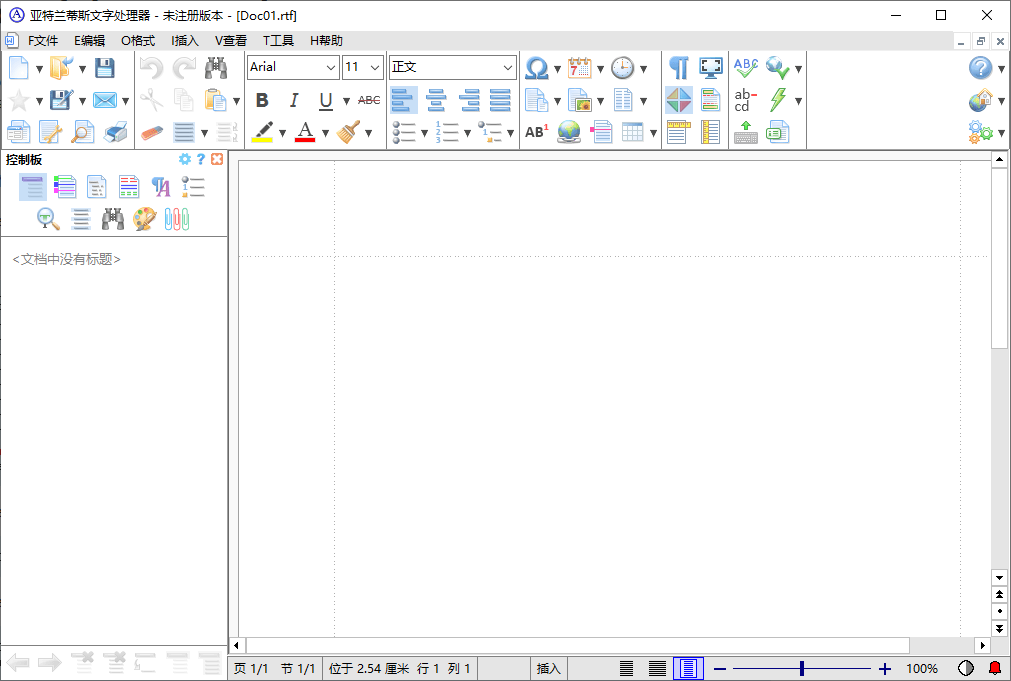Click the help question mark icon

point(981,68)
